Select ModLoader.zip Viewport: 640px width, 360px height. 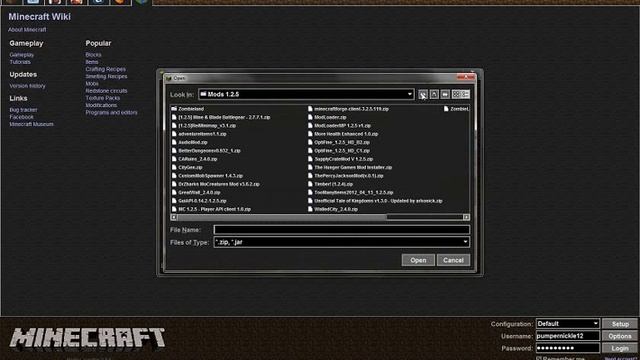click(x=327, y=117)
